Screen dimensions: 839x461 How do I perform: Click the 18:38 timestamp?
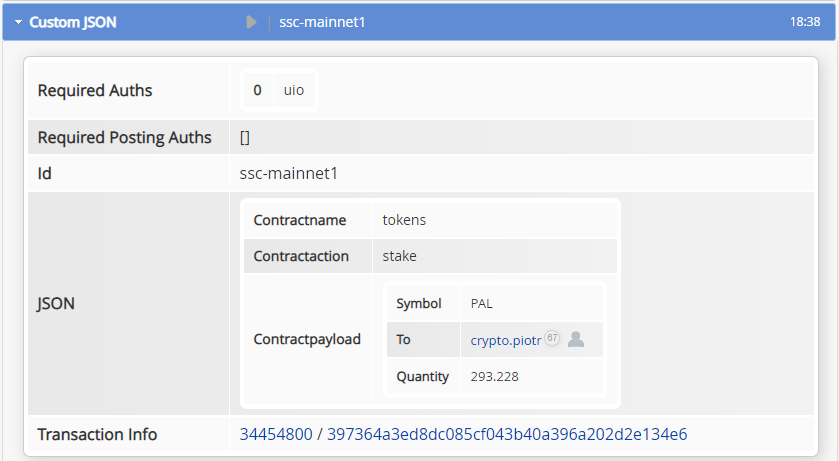point(805,22)
